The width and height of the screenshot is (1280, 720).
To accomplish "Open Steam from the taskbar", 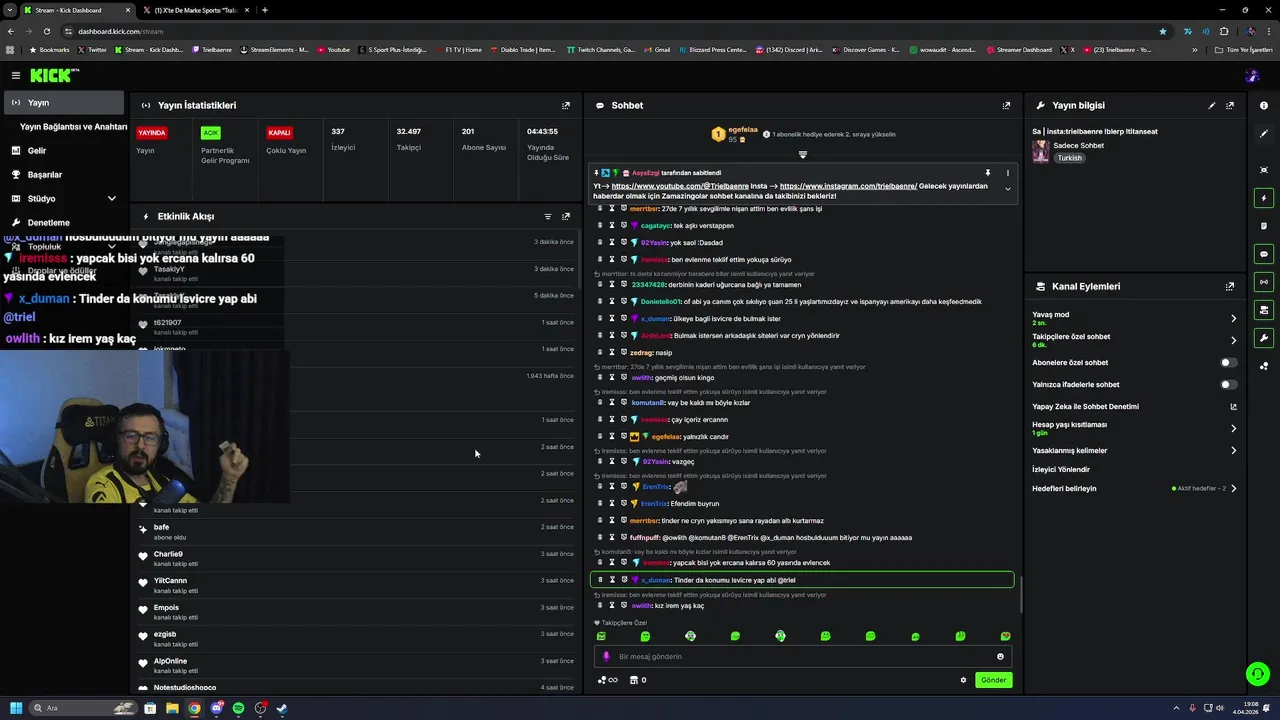I will pyautogui.click(x=282, y=708).
